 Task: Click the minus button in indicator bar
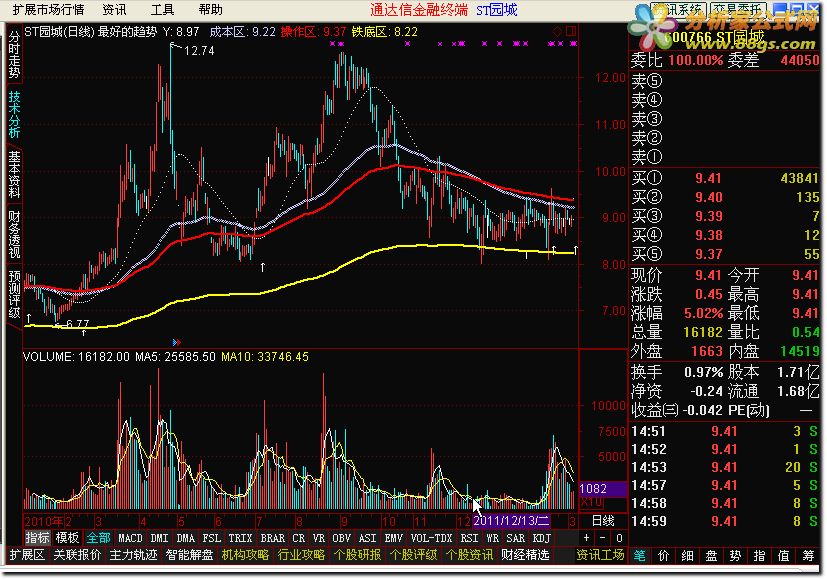[x=603, y=538]
